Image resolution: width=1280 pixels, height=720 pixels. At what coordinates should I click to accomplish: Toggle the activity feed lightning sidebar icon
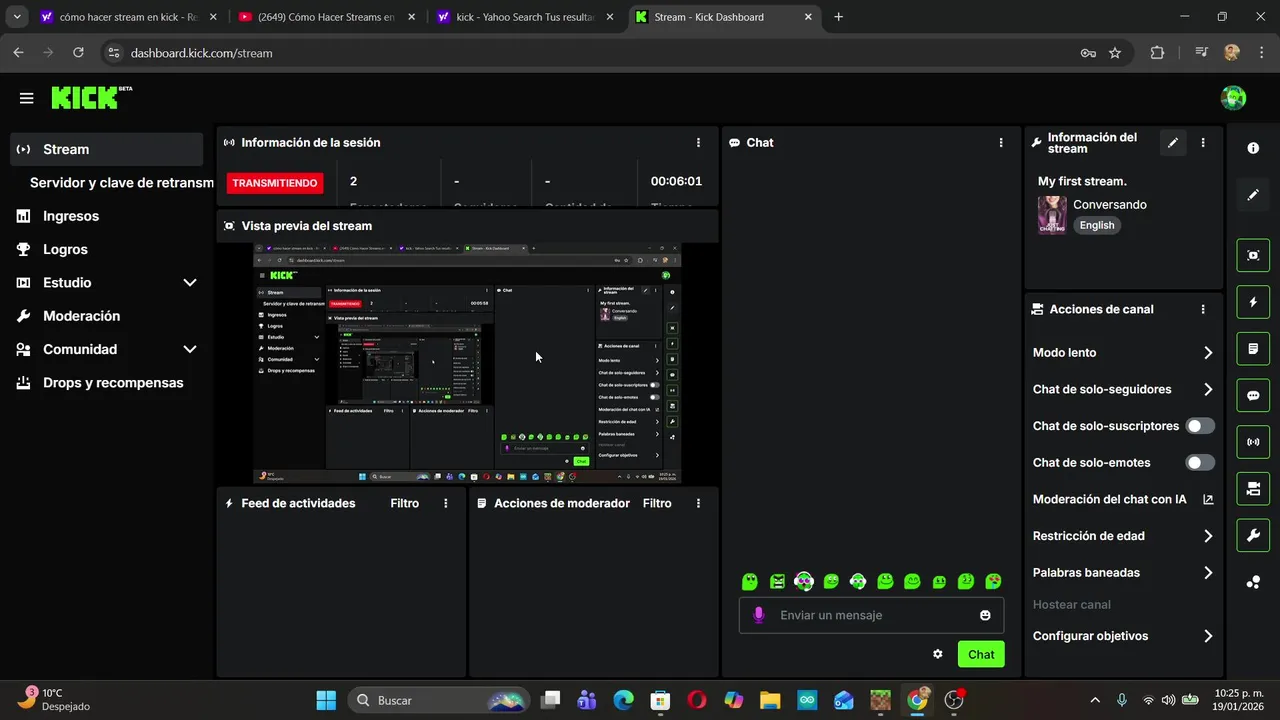1253,302
